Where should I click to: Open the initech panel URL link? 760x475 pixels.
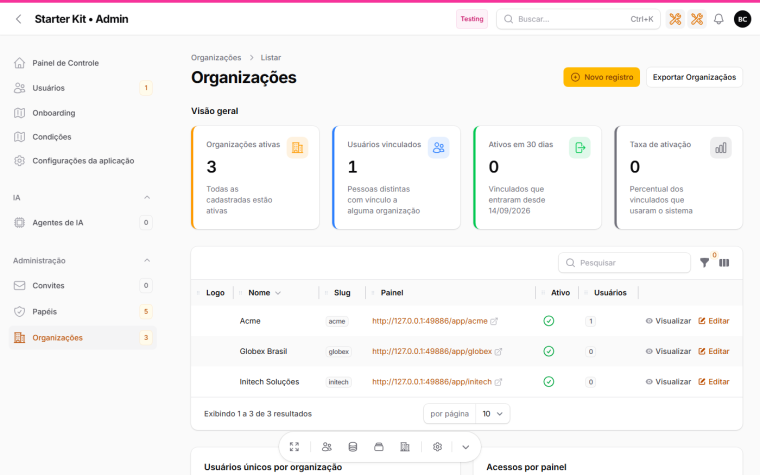pyautogui.click(x=432, y=382)
